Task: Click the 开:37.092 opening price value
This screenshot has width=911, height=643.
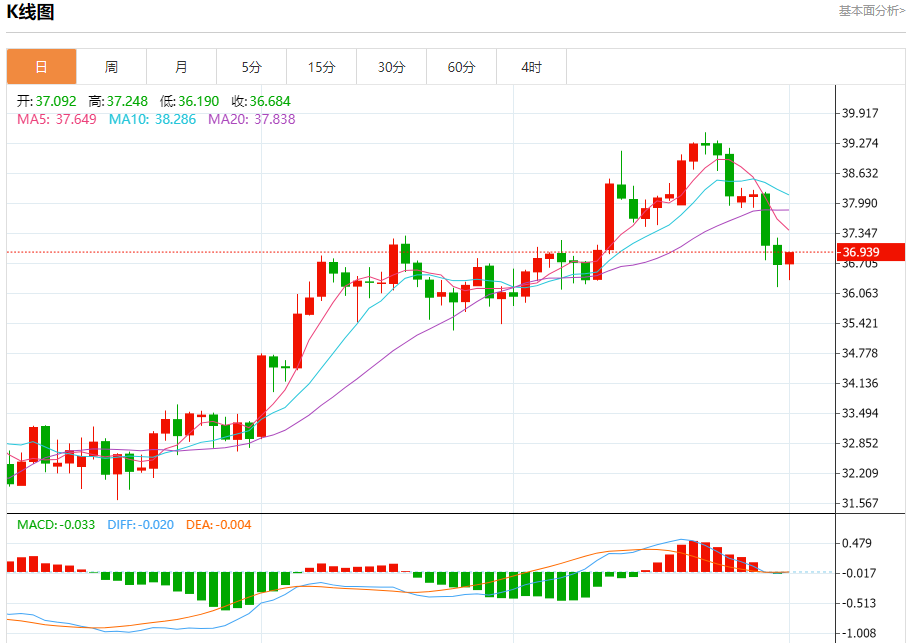Action: (x=46, y=101)
